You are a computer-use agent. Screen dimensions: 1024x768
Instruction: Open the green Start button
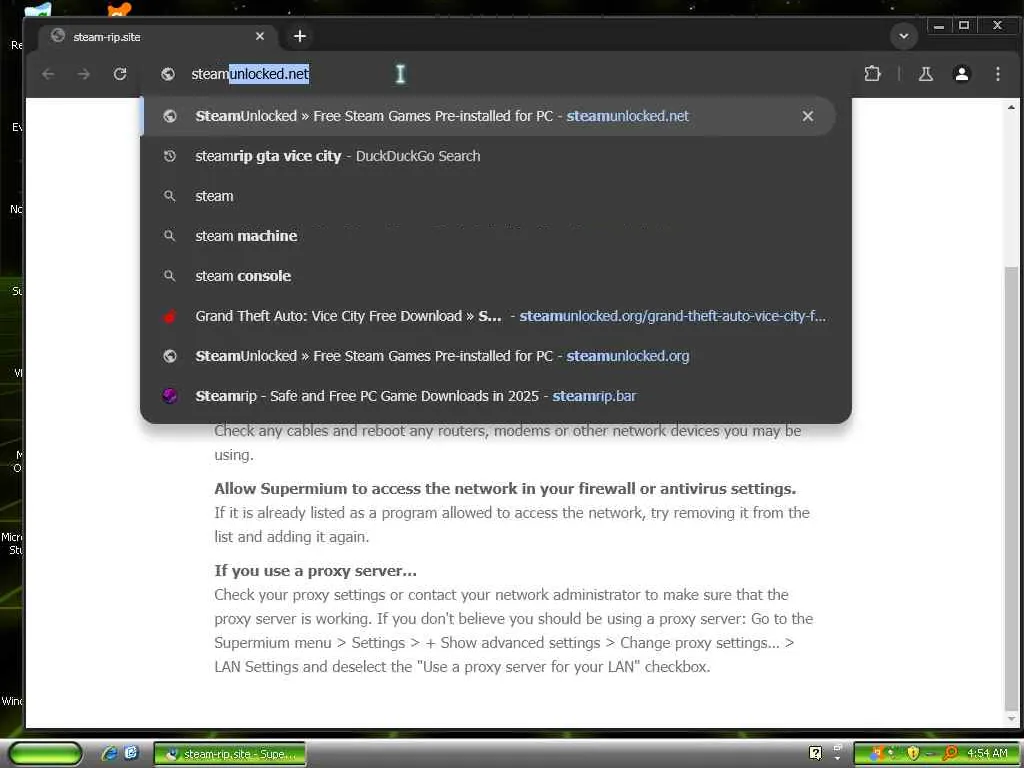tap(45, 754)
